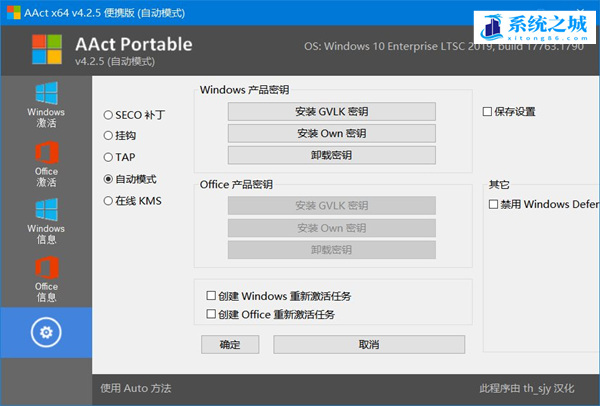Click Office 安装 GVLK 密钥 button
The height and width of the screenshot is (406, 600).
(x=331, y=205)
